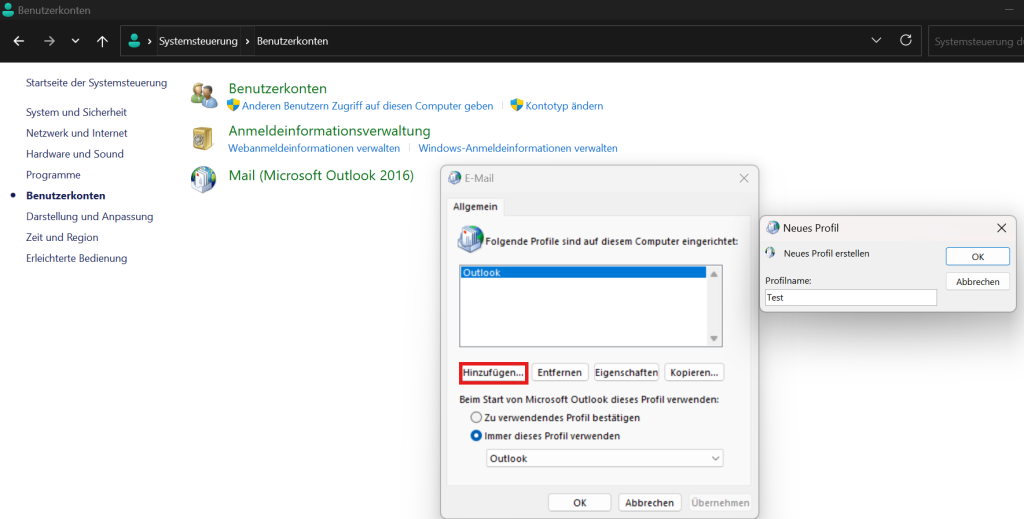Screen dimensions: 1024x519
Task: Confirm Neues Profil with OK
Action: pyautogui.click(x=978, y=257)
